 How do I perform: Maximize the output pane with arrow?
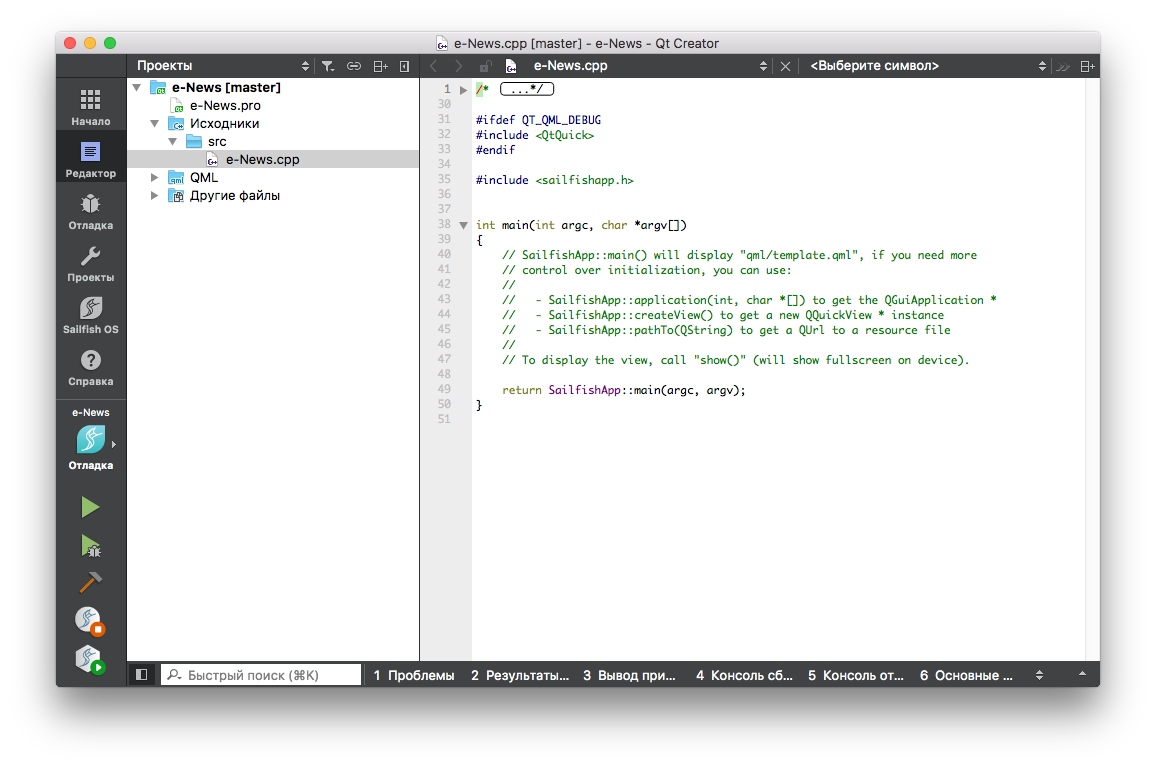point(1082,674)
